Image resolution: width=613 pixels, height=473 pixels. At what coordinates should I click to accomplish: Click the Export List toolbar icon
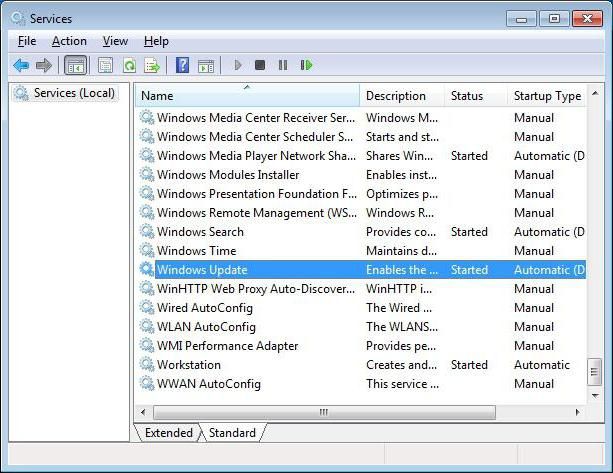[152, 65]
